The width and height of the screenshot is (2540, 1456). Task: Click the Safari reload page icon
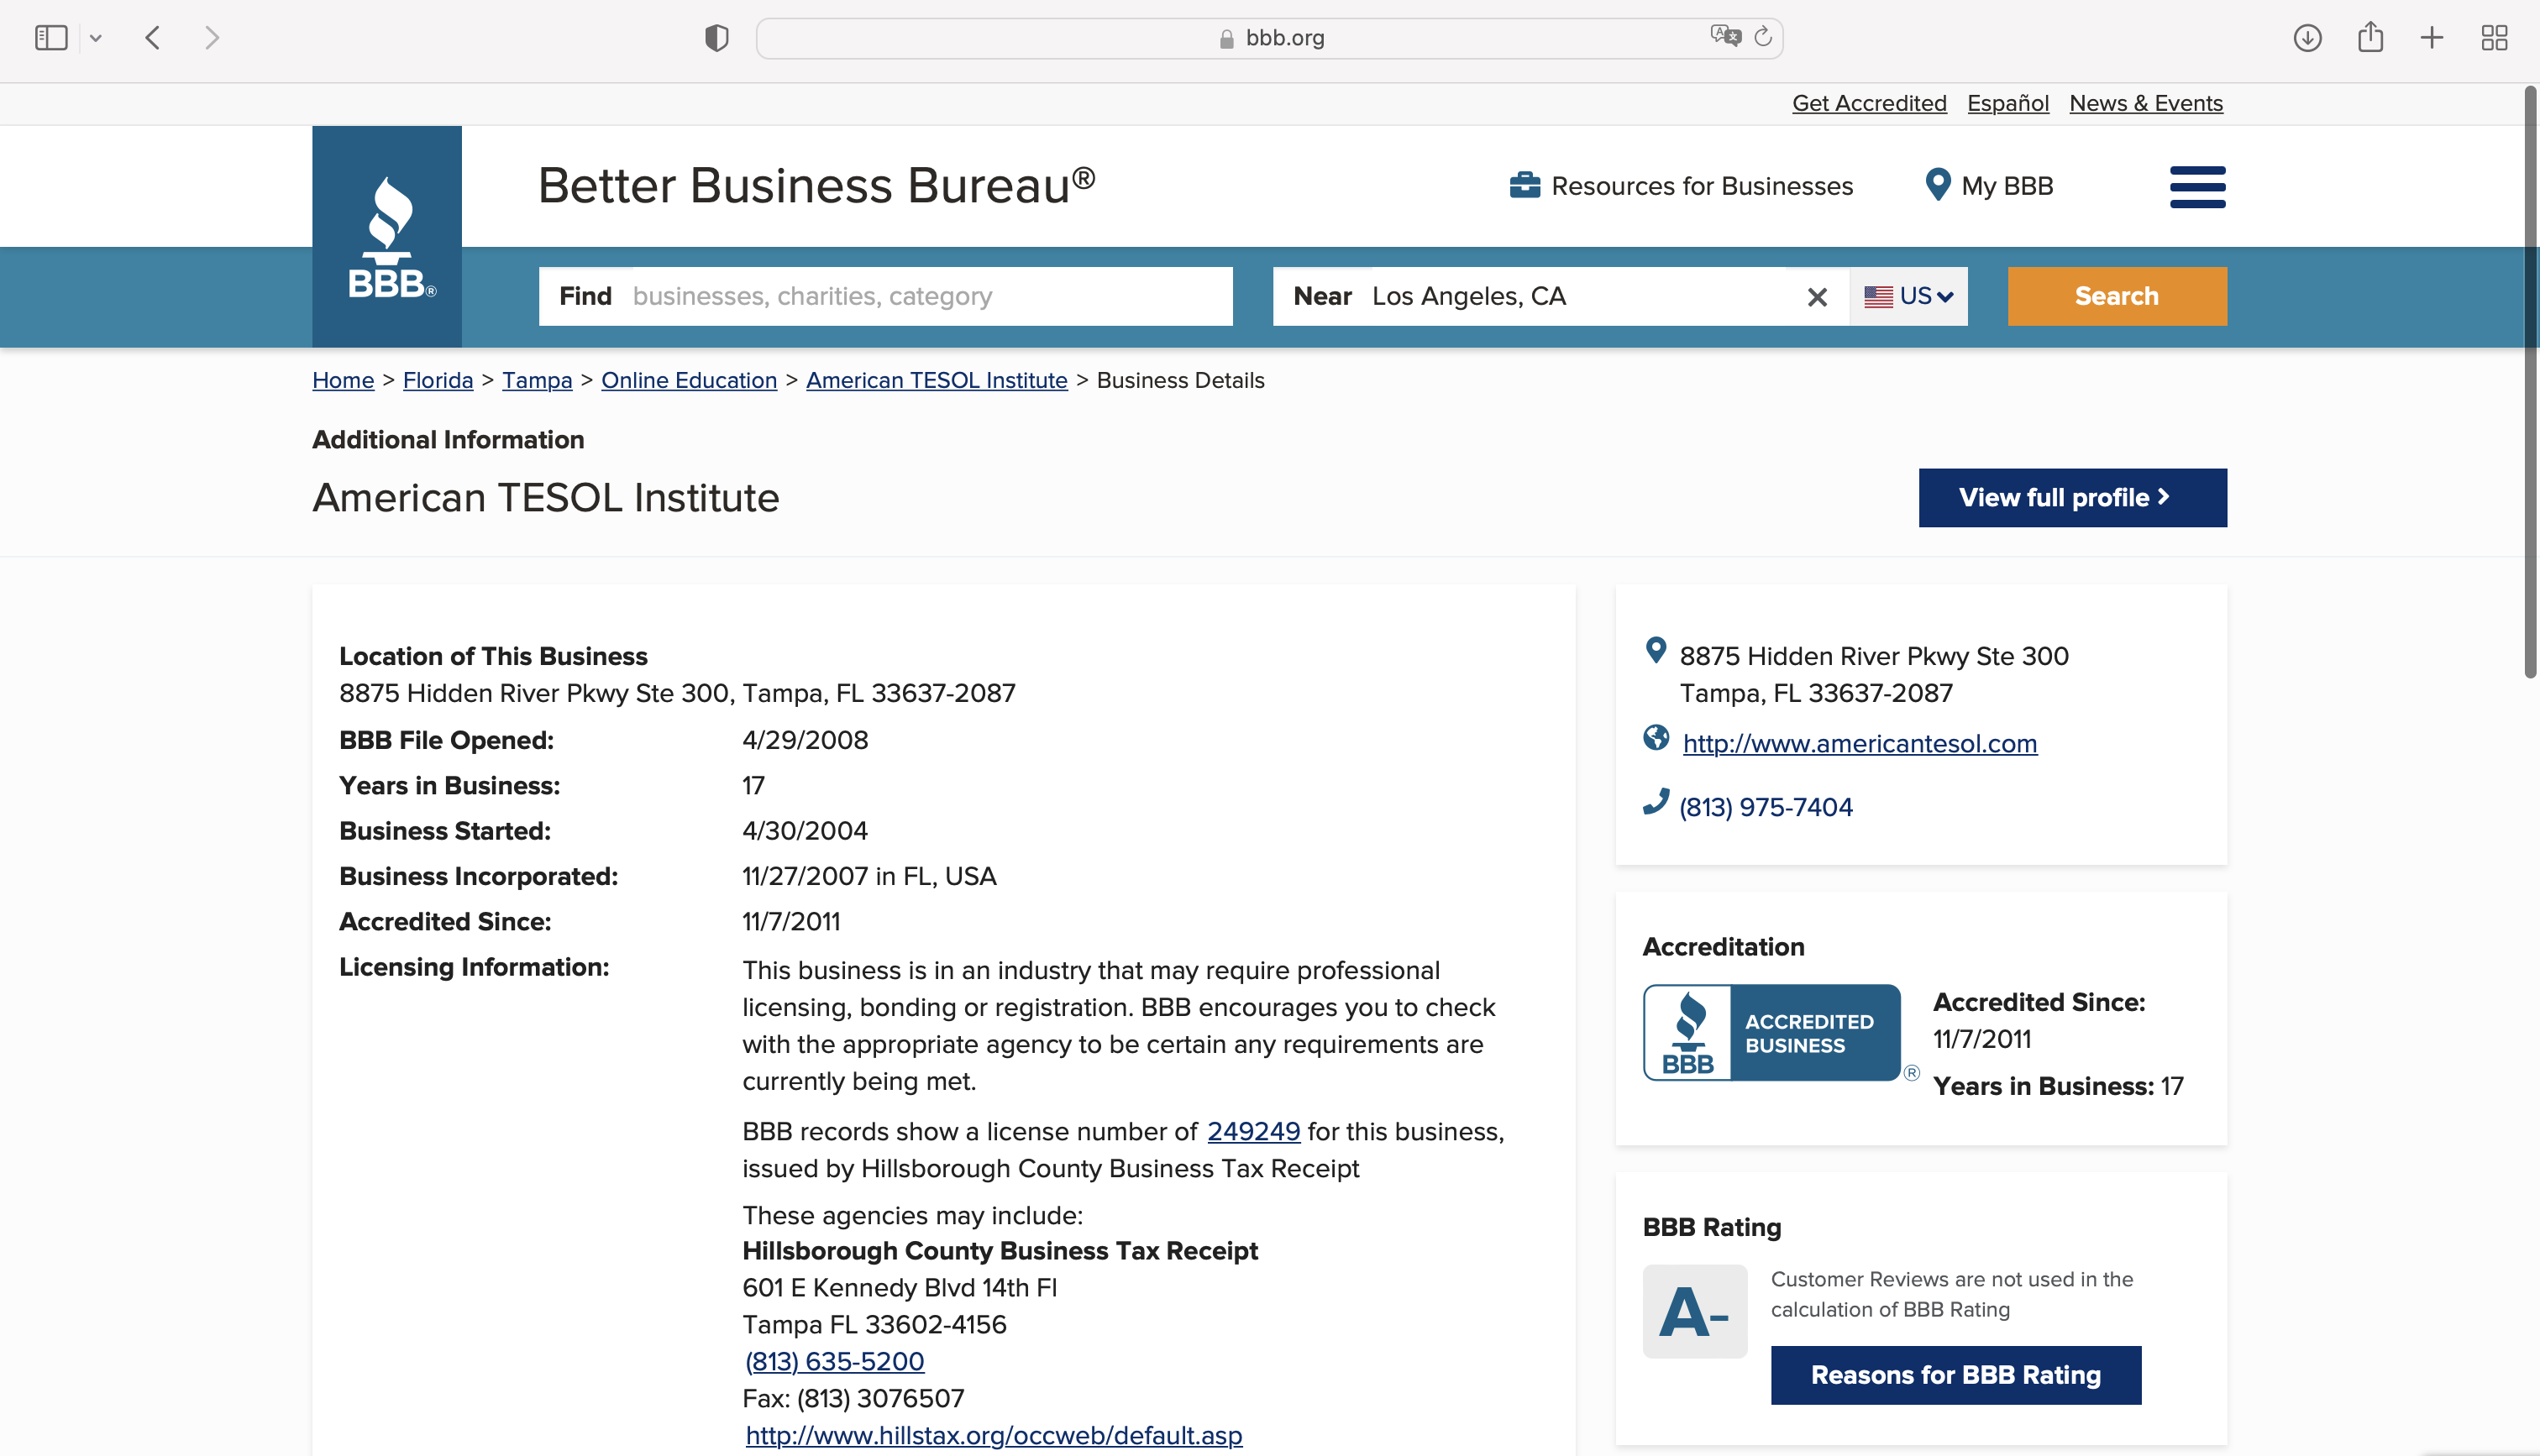(x=1763, y=37)
